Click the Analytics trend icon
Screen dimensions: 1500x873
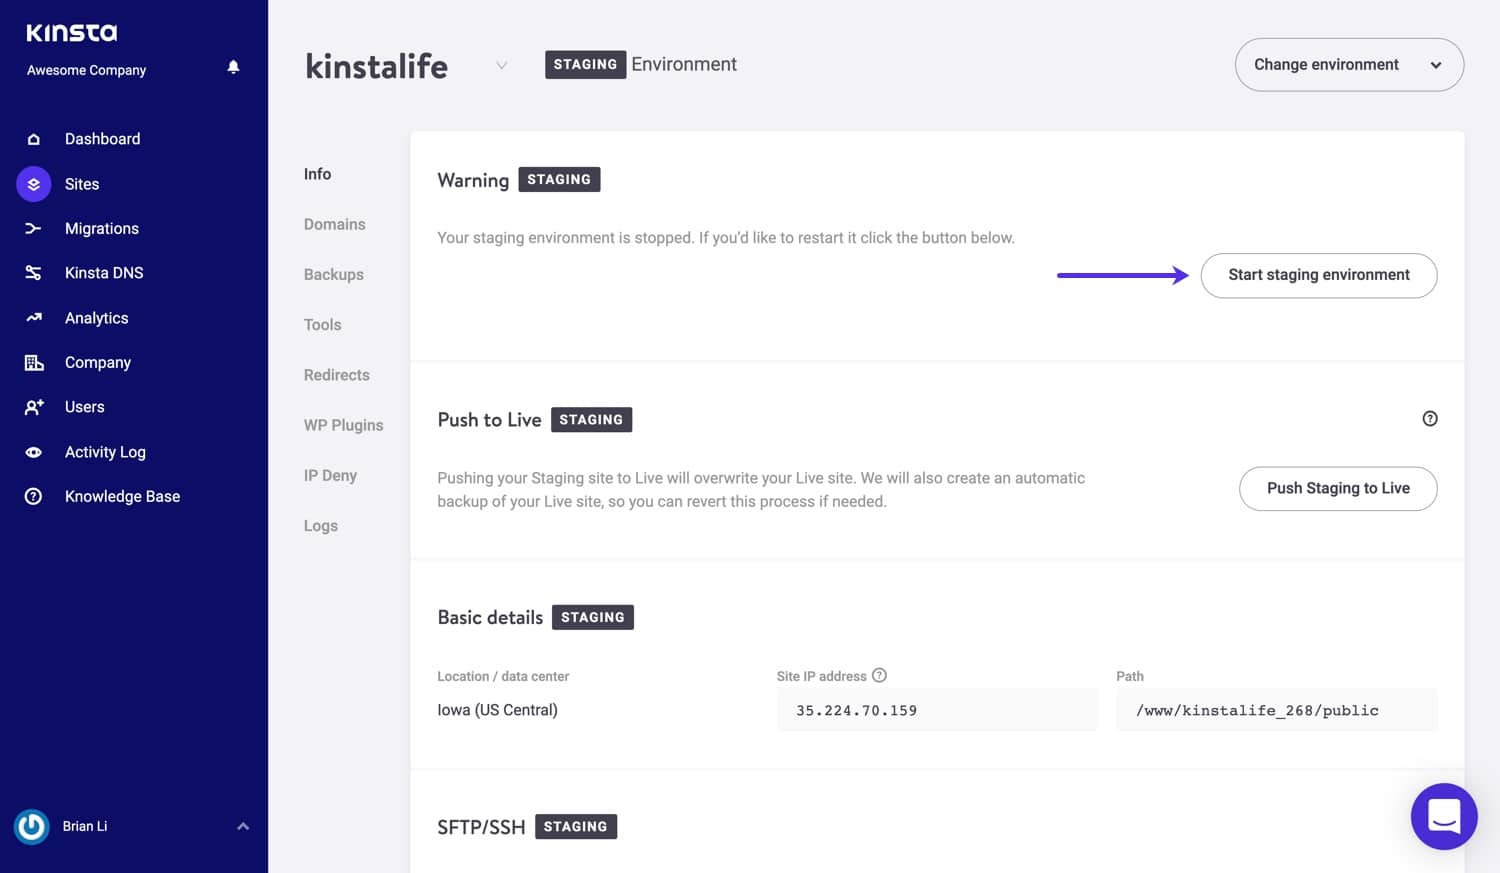click(34, 318)
